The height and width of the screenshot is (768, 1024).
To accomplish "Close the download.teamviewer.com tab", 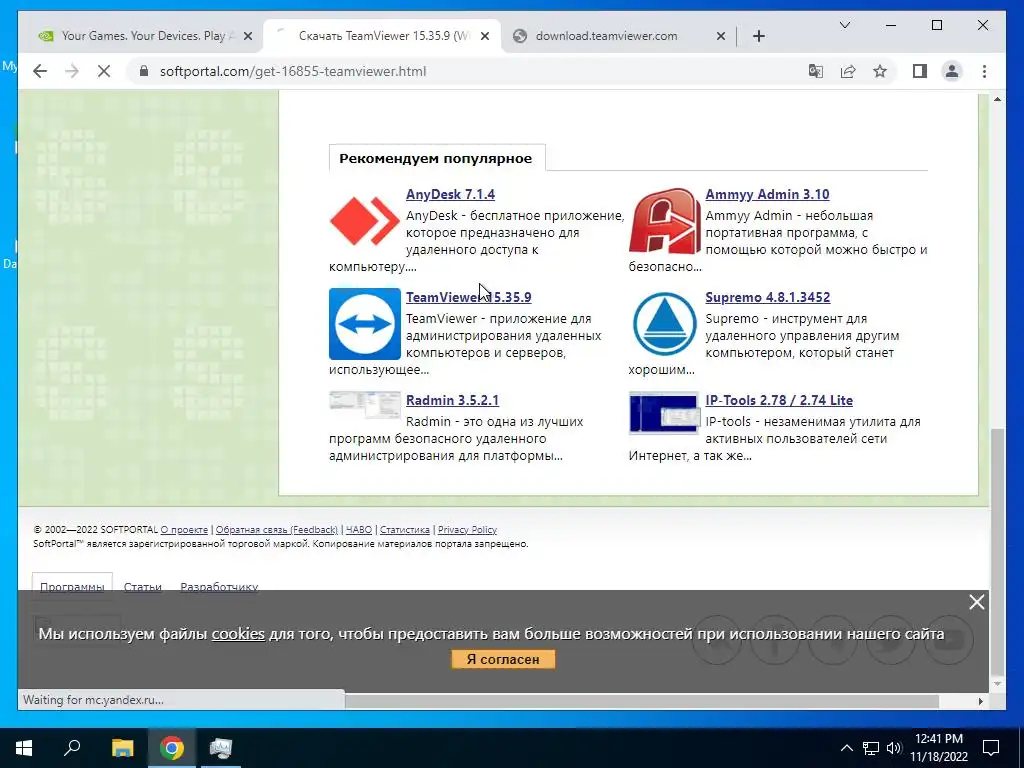I will (x=720, y=36).
